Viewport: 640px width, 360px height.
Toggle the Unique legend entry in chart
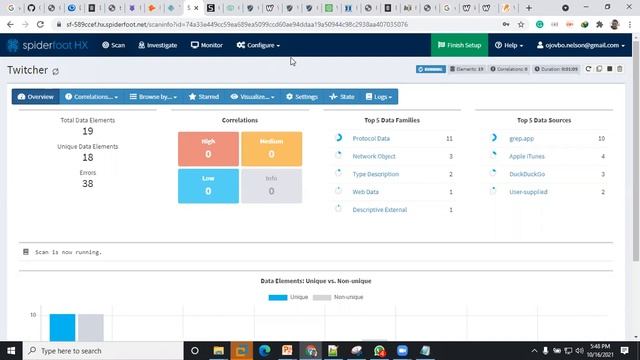[x=288, y=297]
